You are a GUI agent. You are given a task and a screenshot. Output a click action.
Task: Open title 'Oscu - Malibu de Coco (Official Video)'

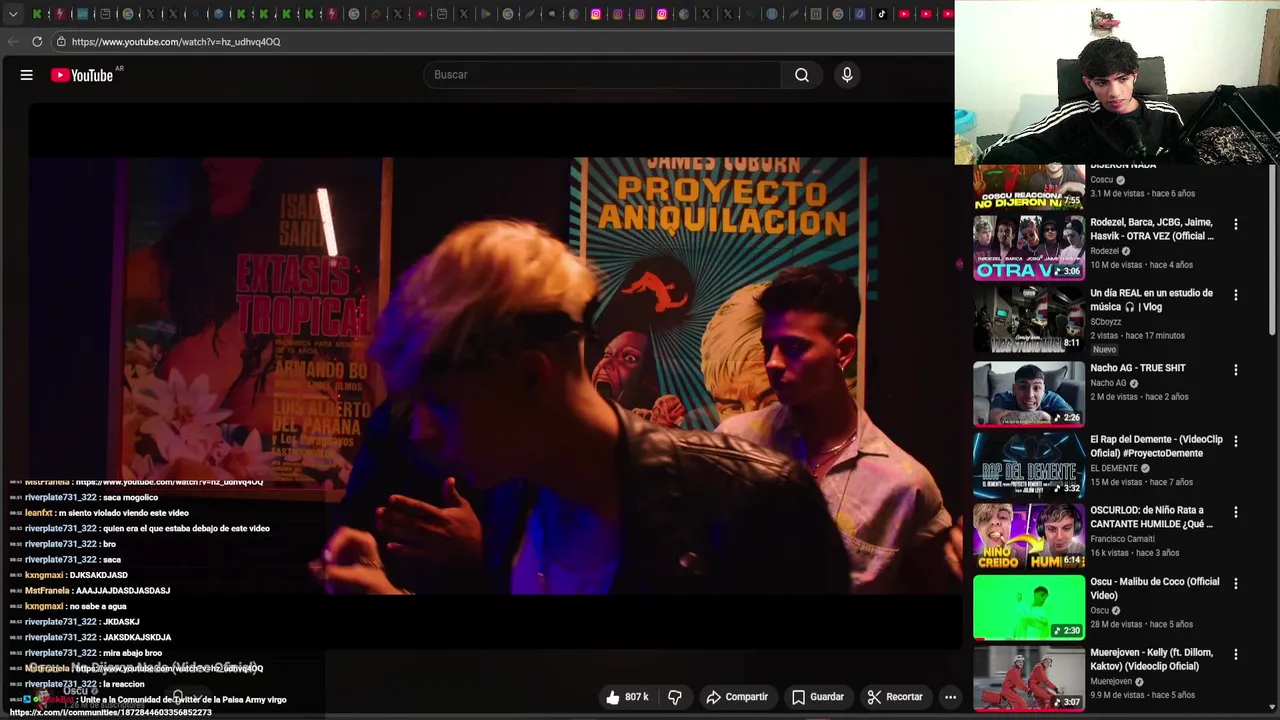coord(1155,588)
